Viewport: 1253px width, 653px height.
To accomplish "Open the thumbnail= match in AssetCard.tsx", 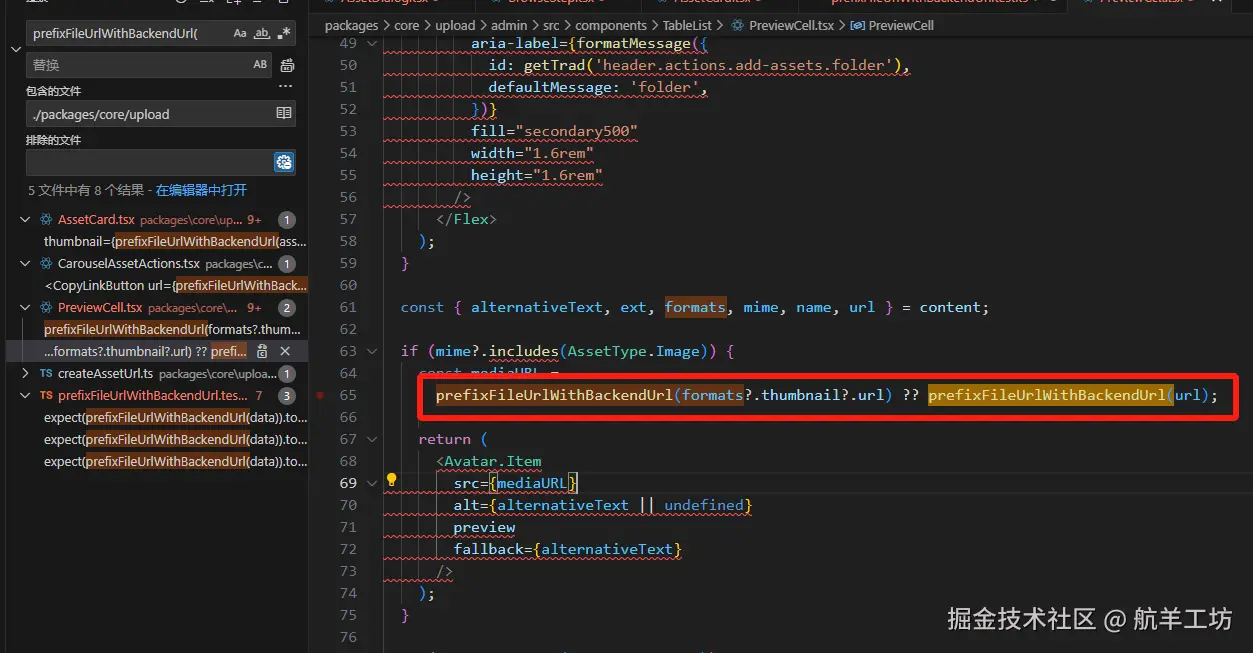I will [175, 242].
